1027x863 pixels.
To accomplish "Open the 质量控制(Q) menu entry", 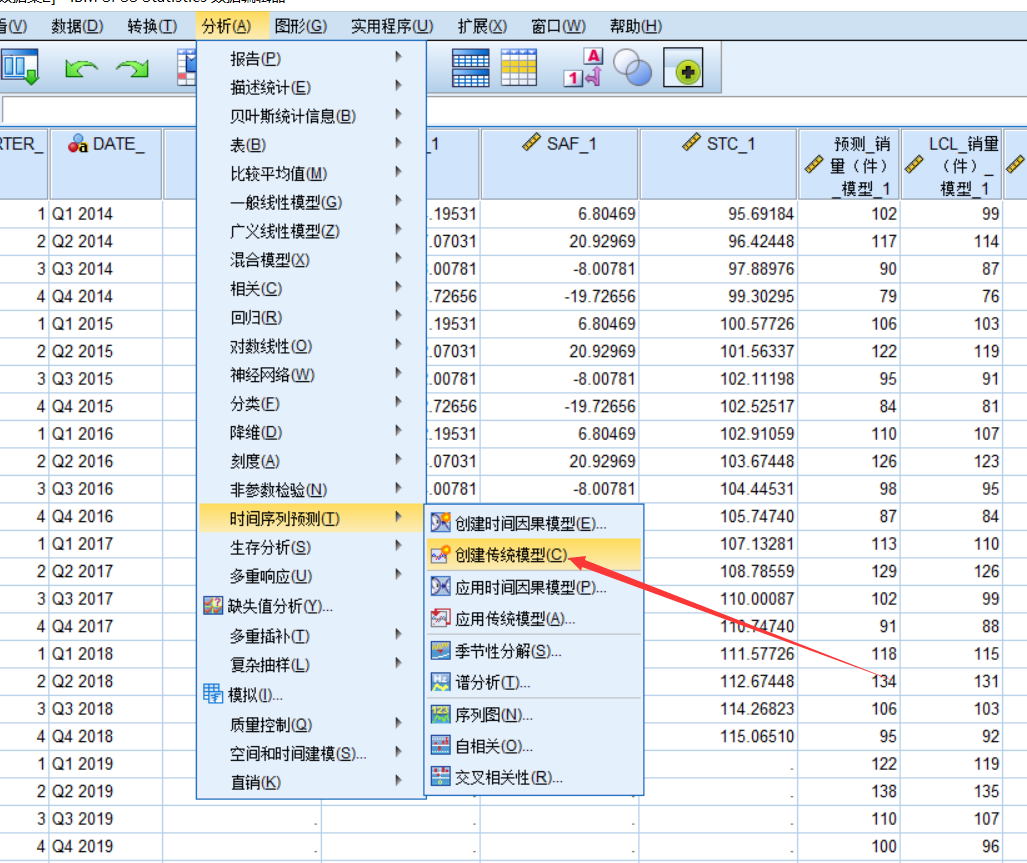I will (x=312, y=724).
